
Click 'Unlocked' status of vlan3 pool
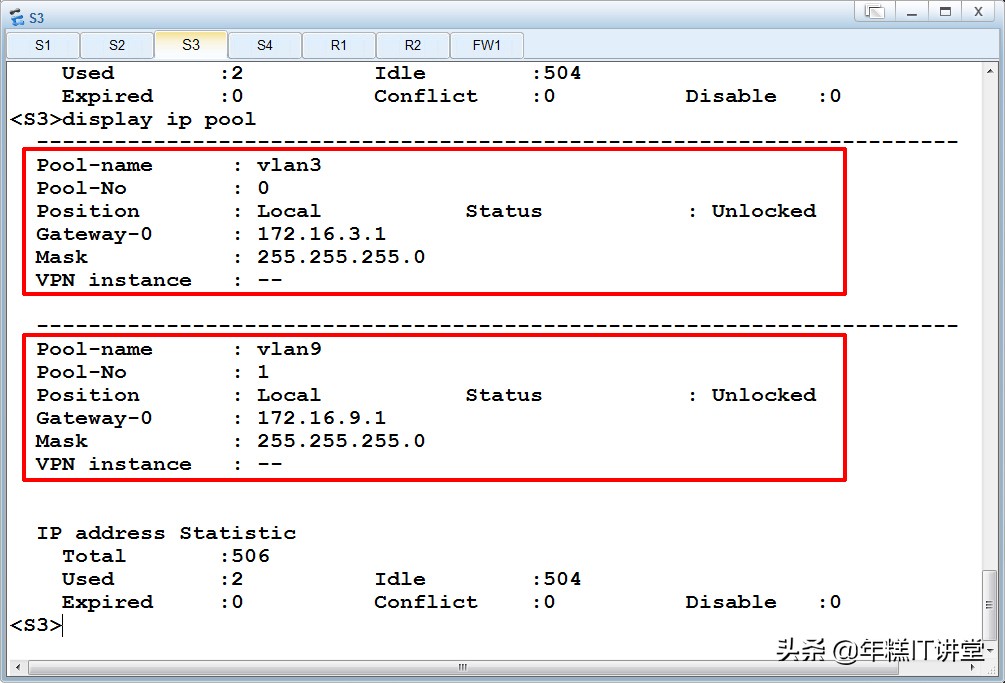763,211
